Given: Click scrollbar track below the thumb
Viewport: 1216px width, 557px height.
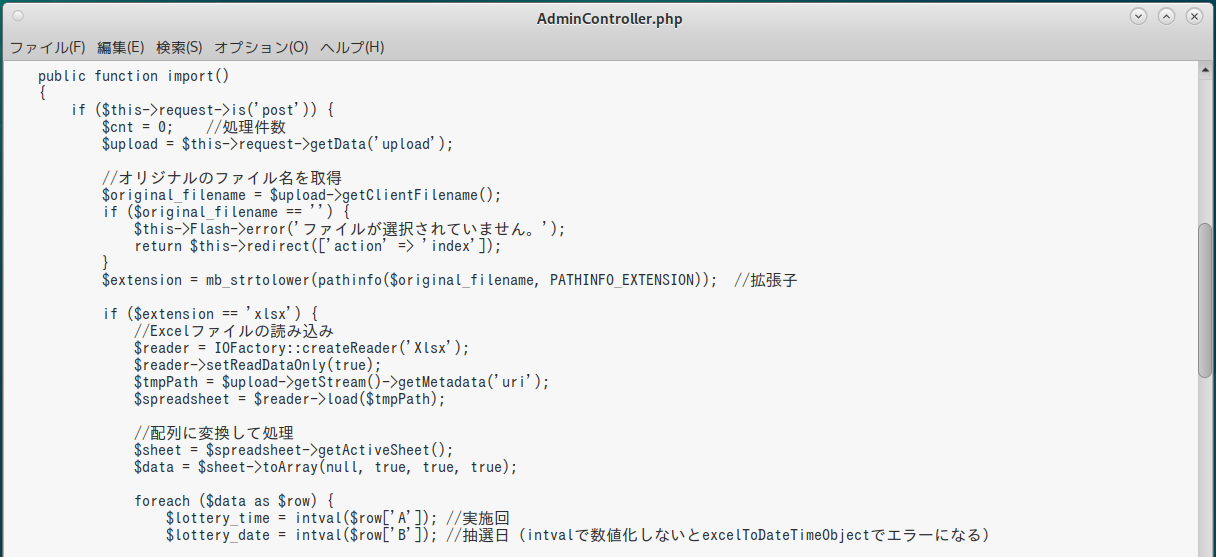Looking at the screenshot, I should click(x=1205, y=460).
